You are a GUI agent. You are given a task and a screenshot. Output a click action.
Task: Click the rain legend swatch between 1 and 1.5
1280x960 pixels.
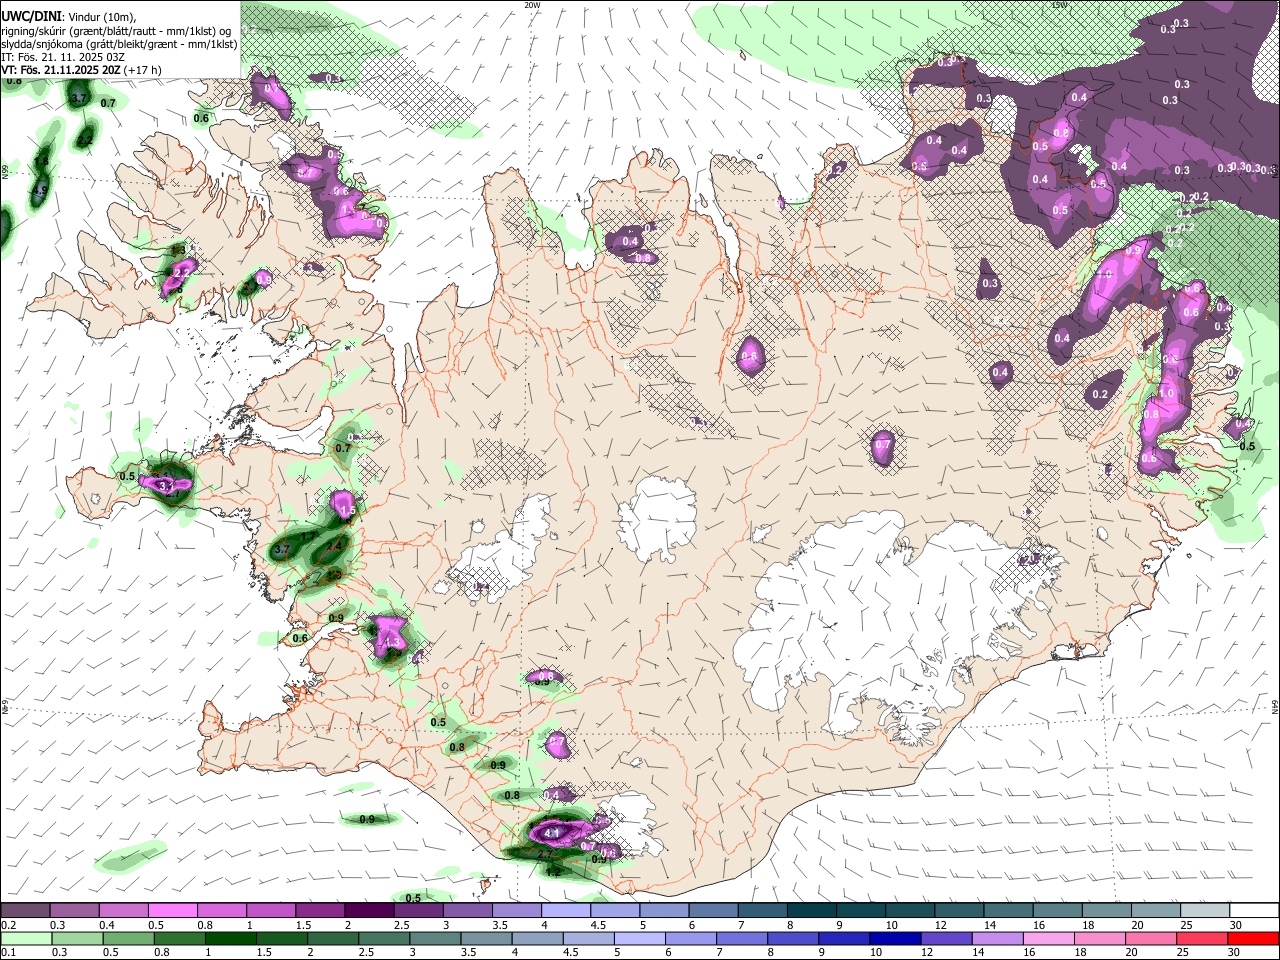[x=230, y=938]
